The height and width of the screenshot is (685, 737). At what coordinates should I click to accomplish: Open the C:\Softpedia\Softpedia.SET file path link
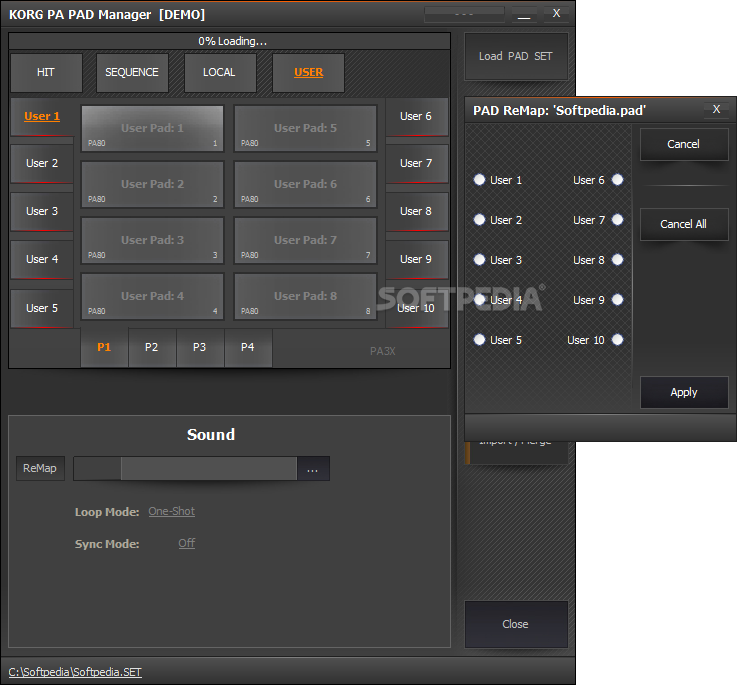click(x=75, y=672)
